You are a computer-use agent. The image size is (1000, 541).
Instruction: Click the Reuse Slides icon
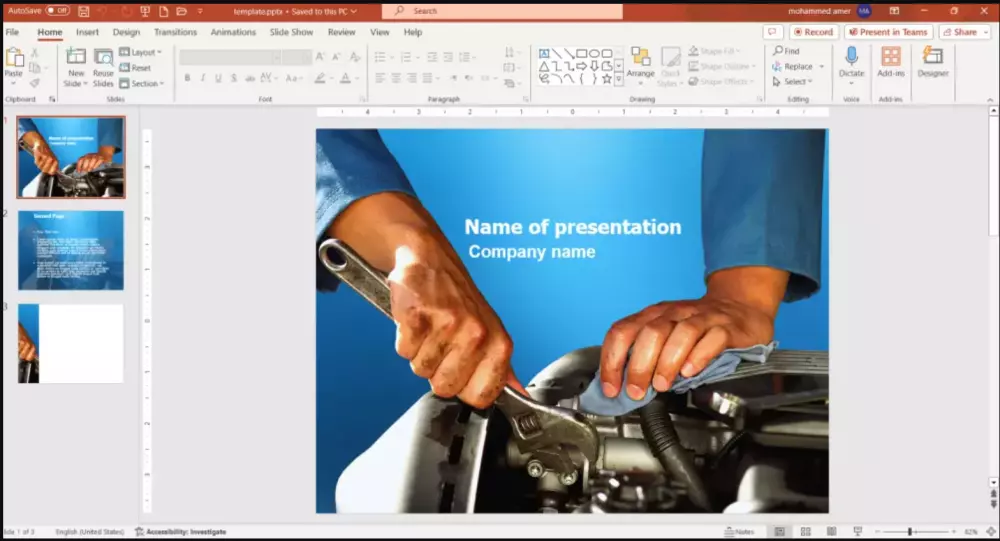point(103,57)
